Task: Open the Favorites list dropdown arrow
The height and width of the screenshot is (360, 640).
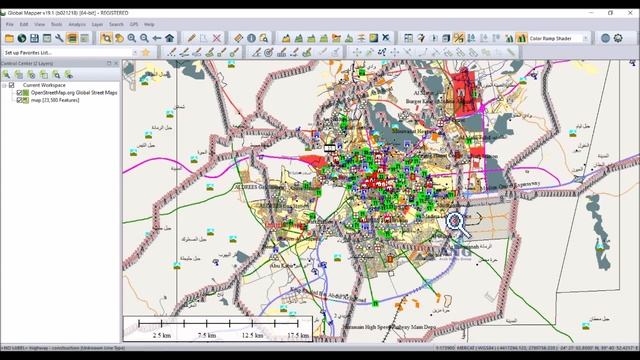Action: [x=135, y=53]
